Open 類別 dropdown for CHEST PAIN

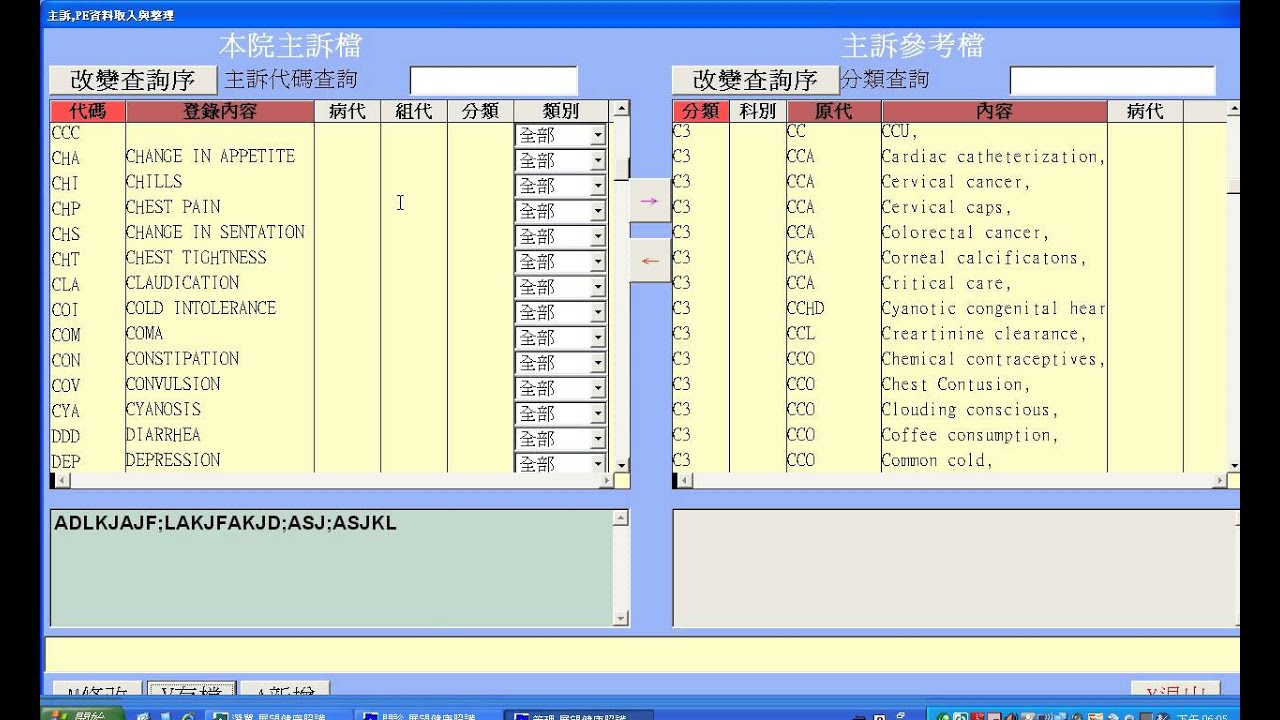tap(598, 211)
